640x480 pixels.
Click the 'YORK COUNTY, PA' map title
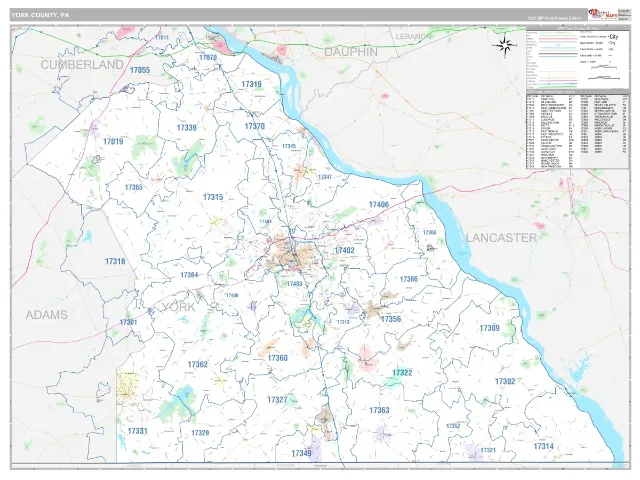[40, 15]
